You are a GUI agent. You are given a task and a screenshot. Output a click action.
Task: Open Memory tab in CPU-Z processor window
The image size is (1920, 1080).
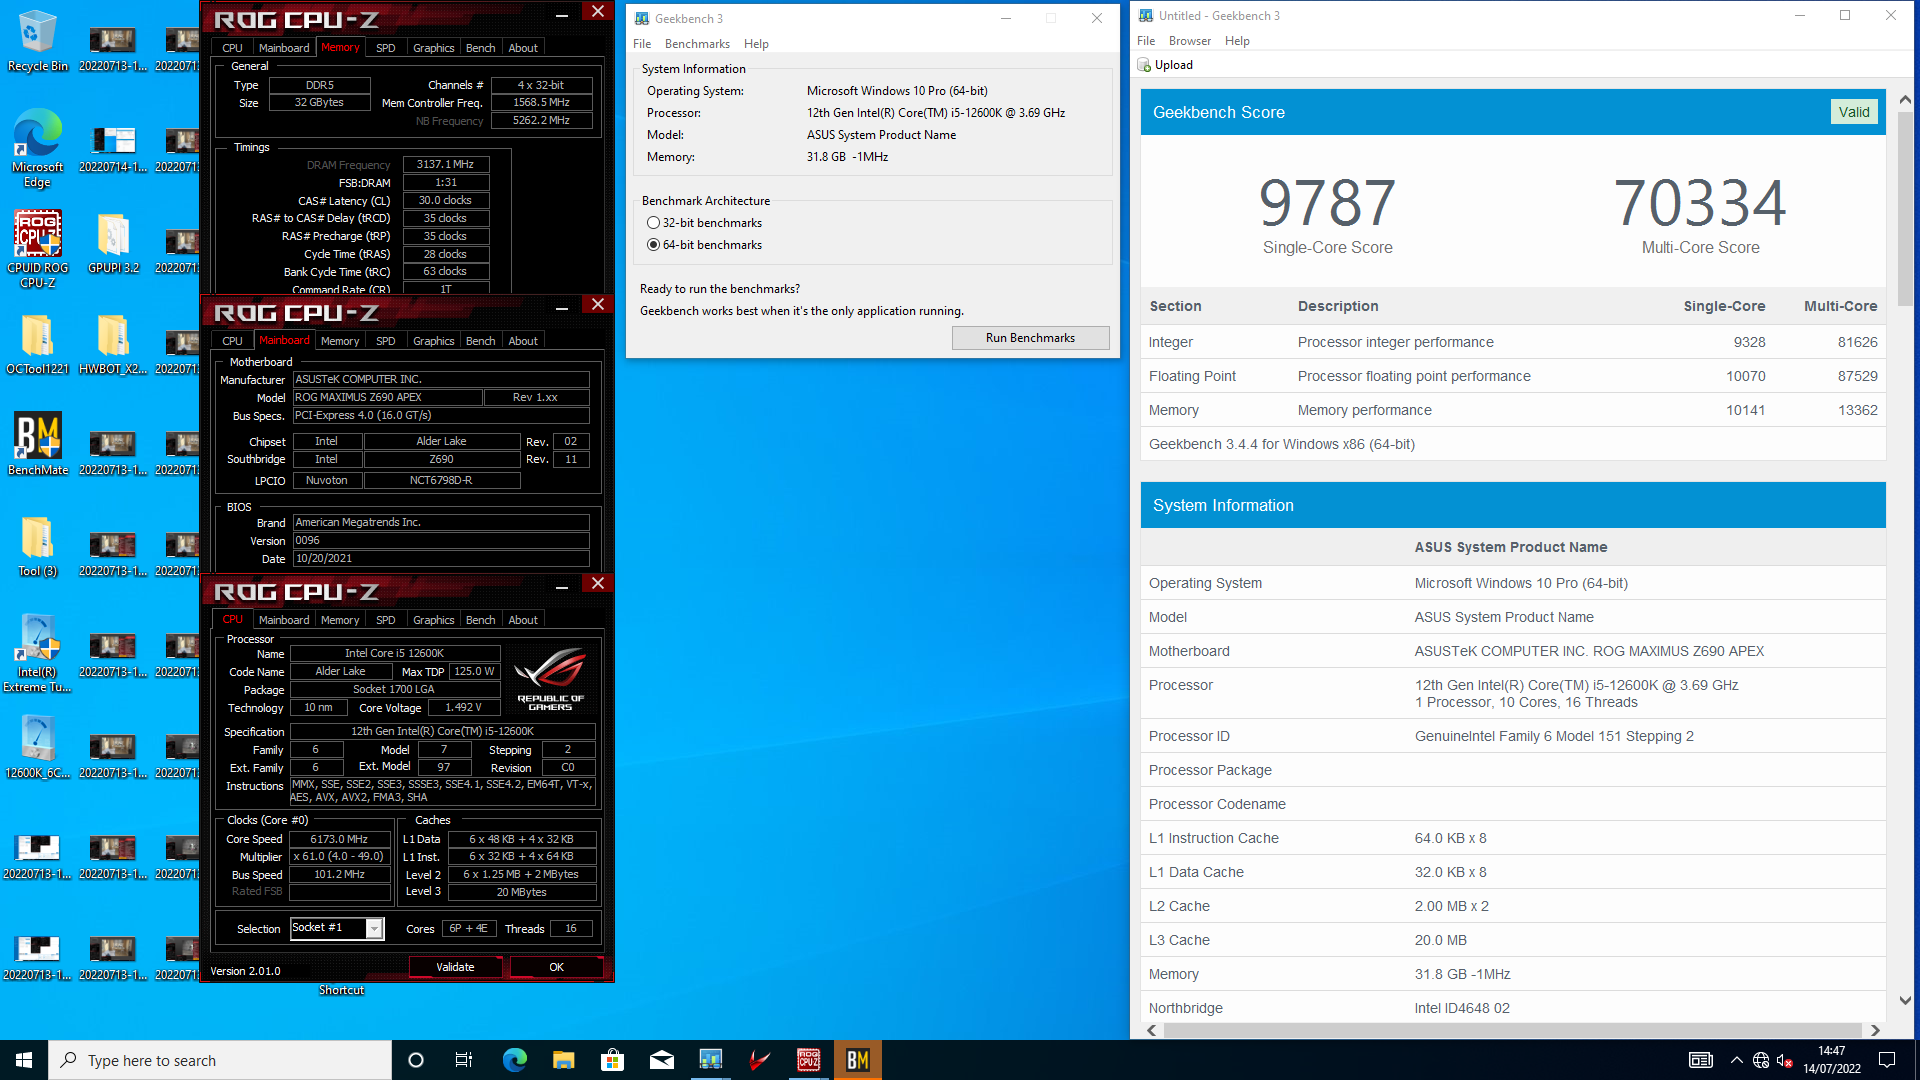[340, 620]
